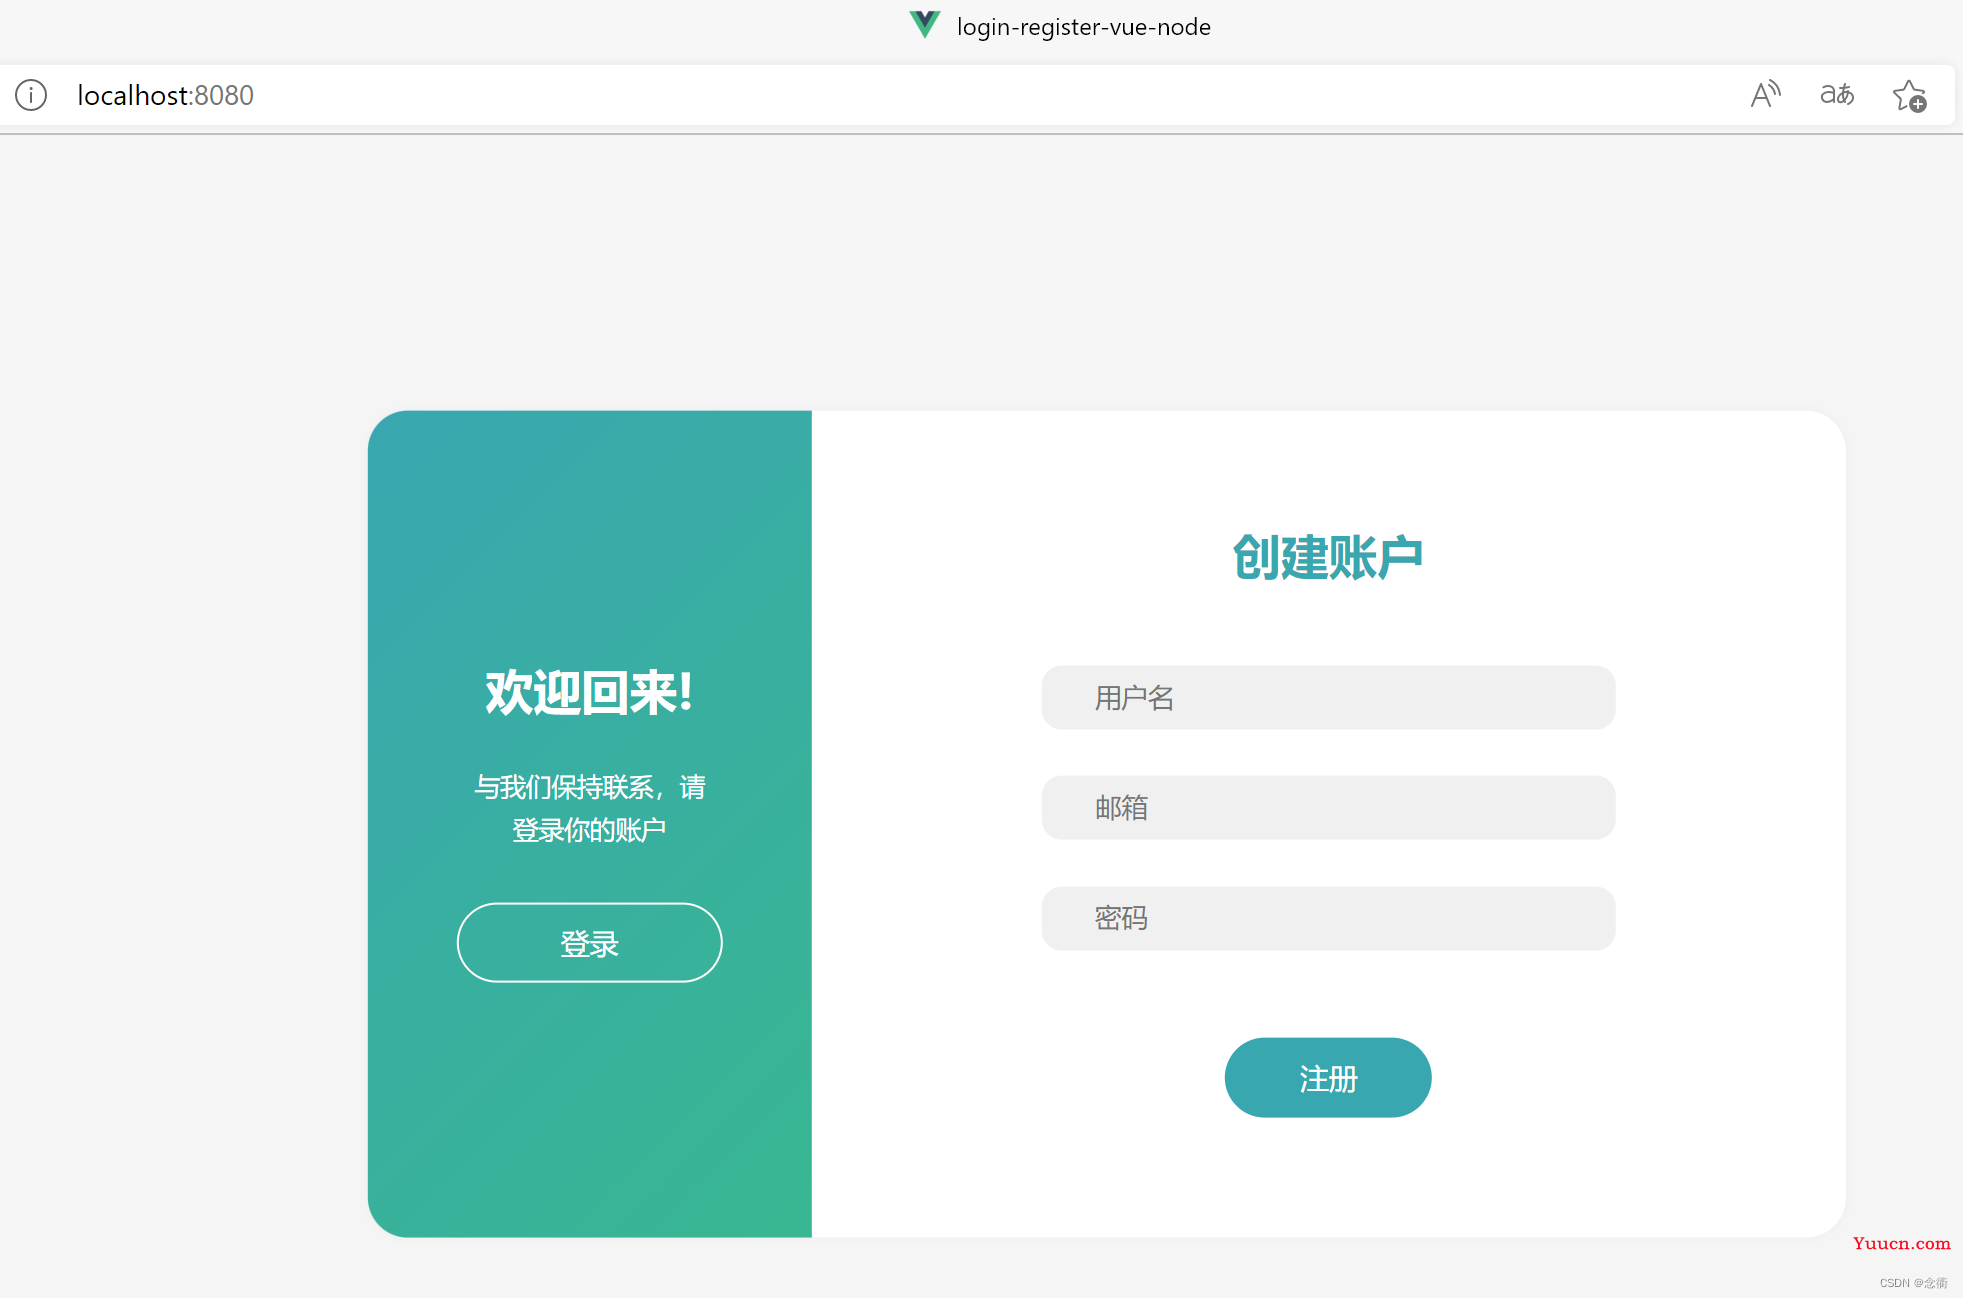Click the site information icon in address bar
Viewport: 1963px width, 1298px height.
(x=31, y=95)
